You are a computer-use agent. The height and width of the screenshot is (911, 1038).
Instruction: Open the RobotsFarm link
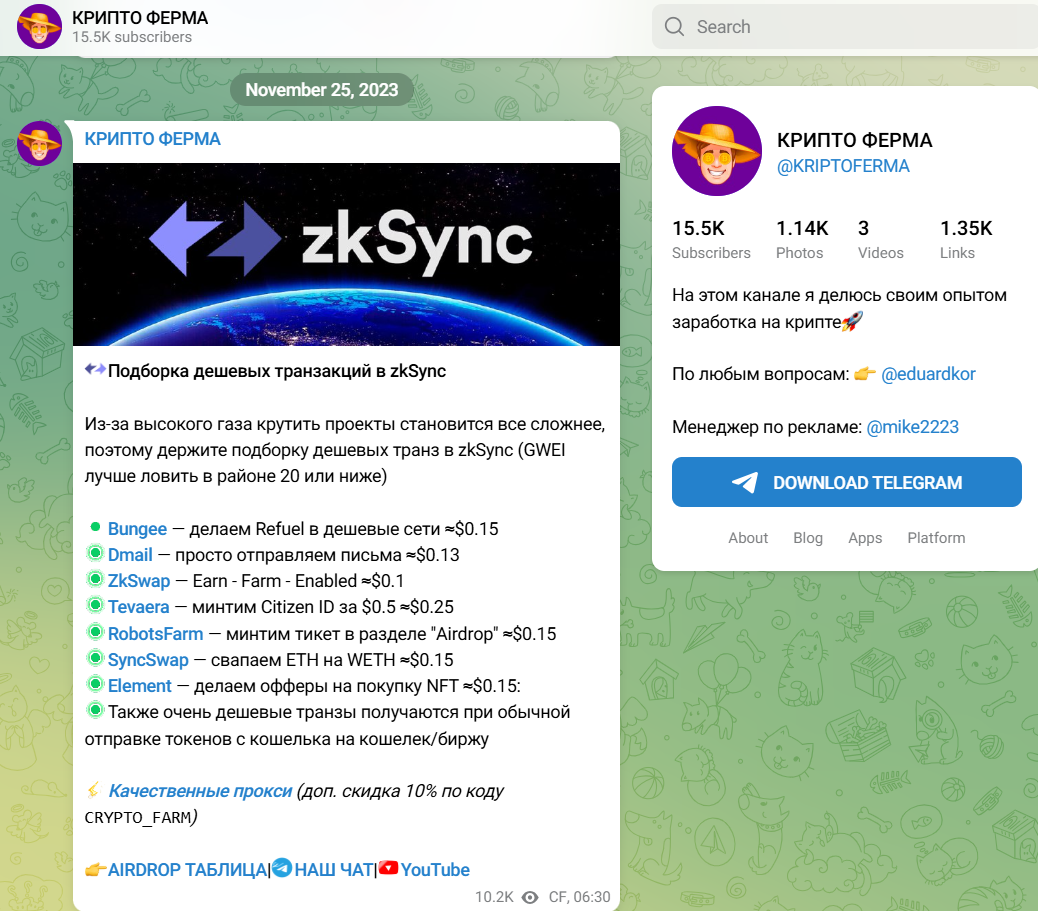pyautogui.click(x=156, y=634)
